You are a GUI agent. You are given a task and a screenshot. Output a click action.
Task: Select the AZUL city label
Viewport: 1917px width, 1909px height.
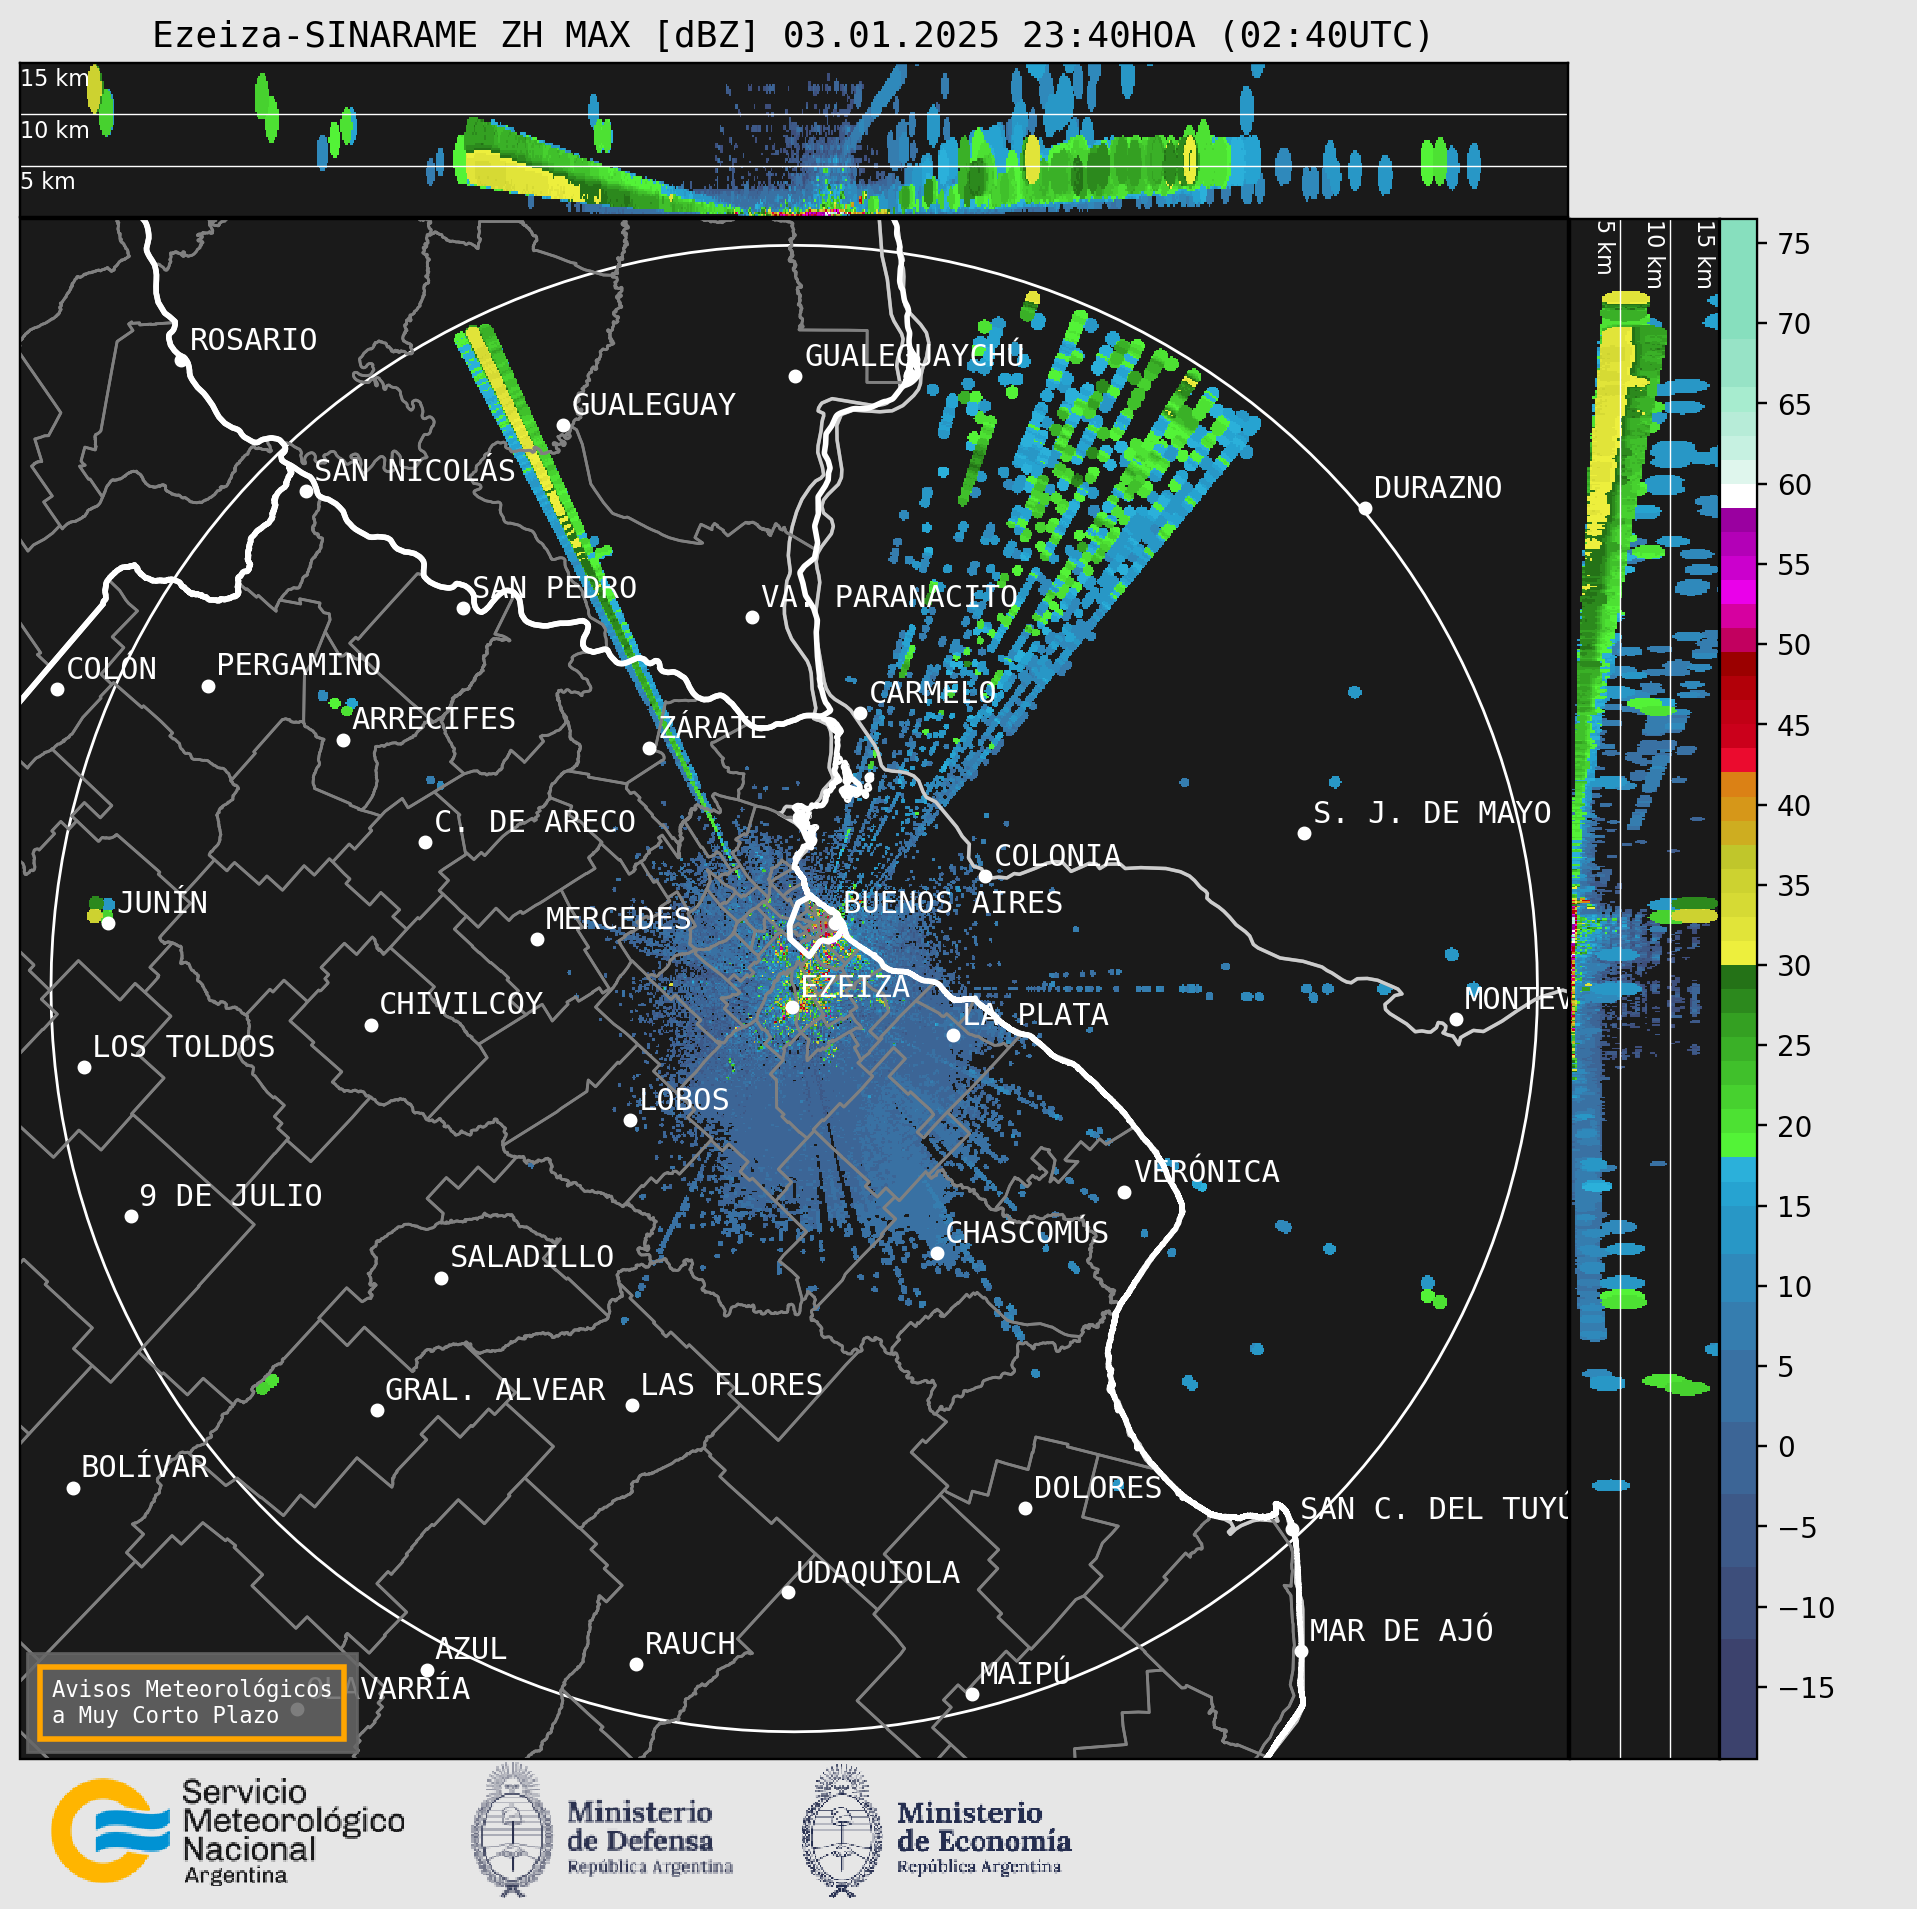[x=470, y=1649]
